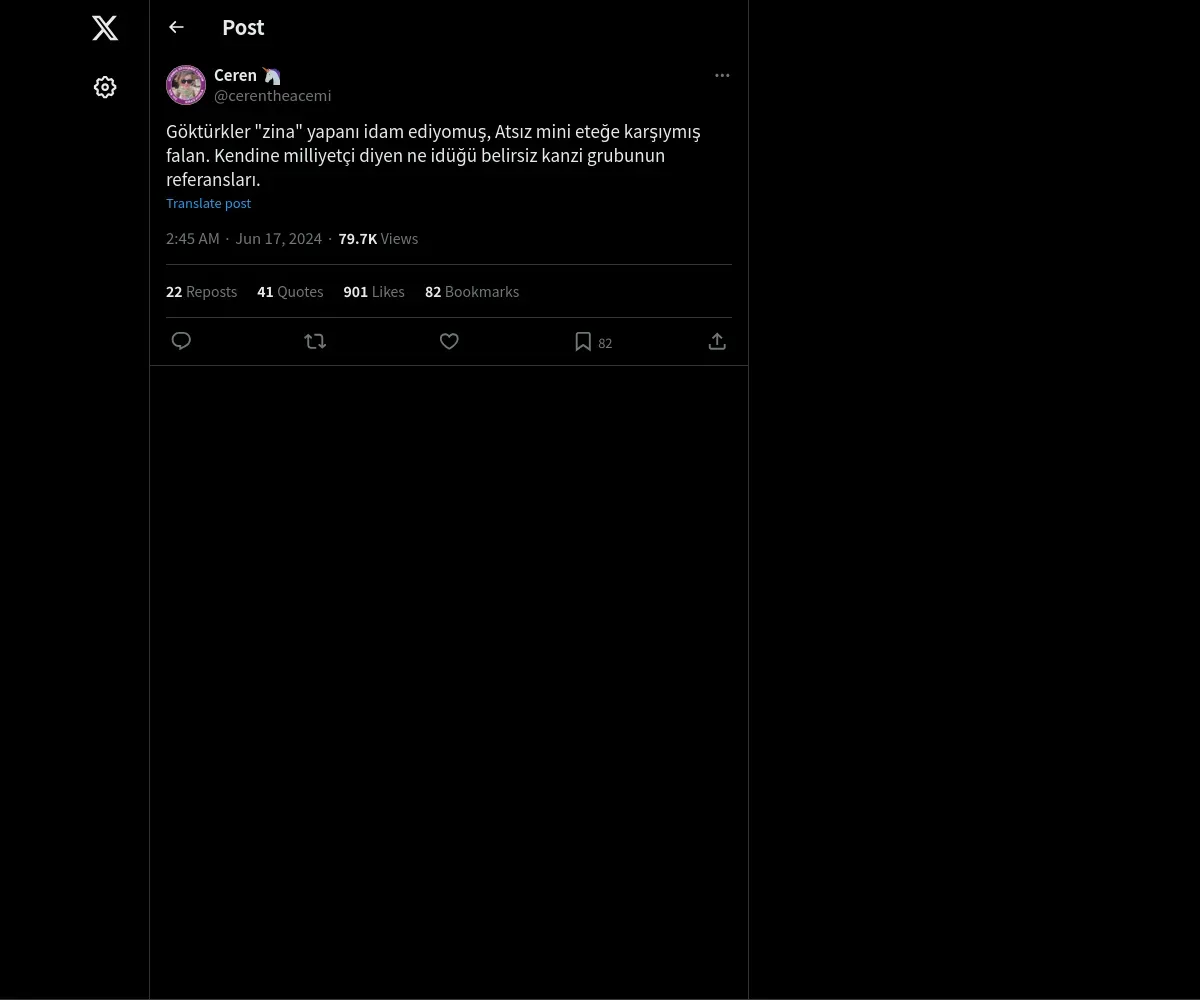View the 22 Reposts list

[x=201, y=292]
